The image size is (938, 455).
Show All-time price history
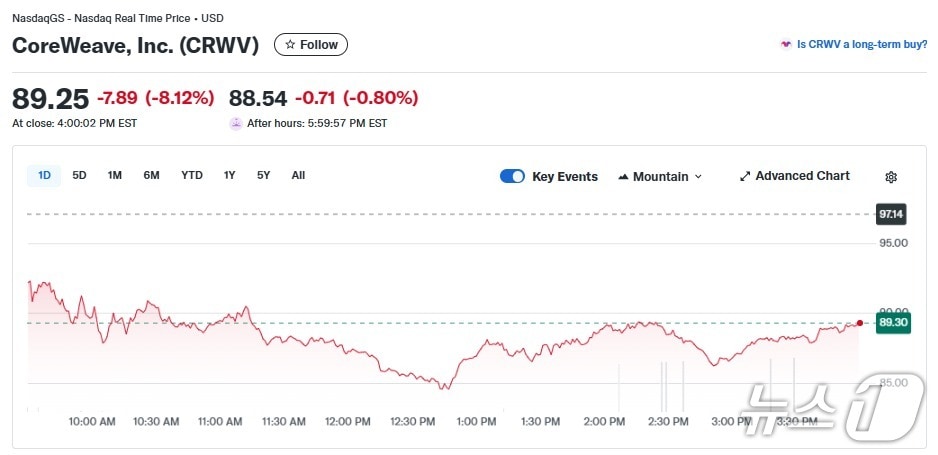click(x=298, y=176)
